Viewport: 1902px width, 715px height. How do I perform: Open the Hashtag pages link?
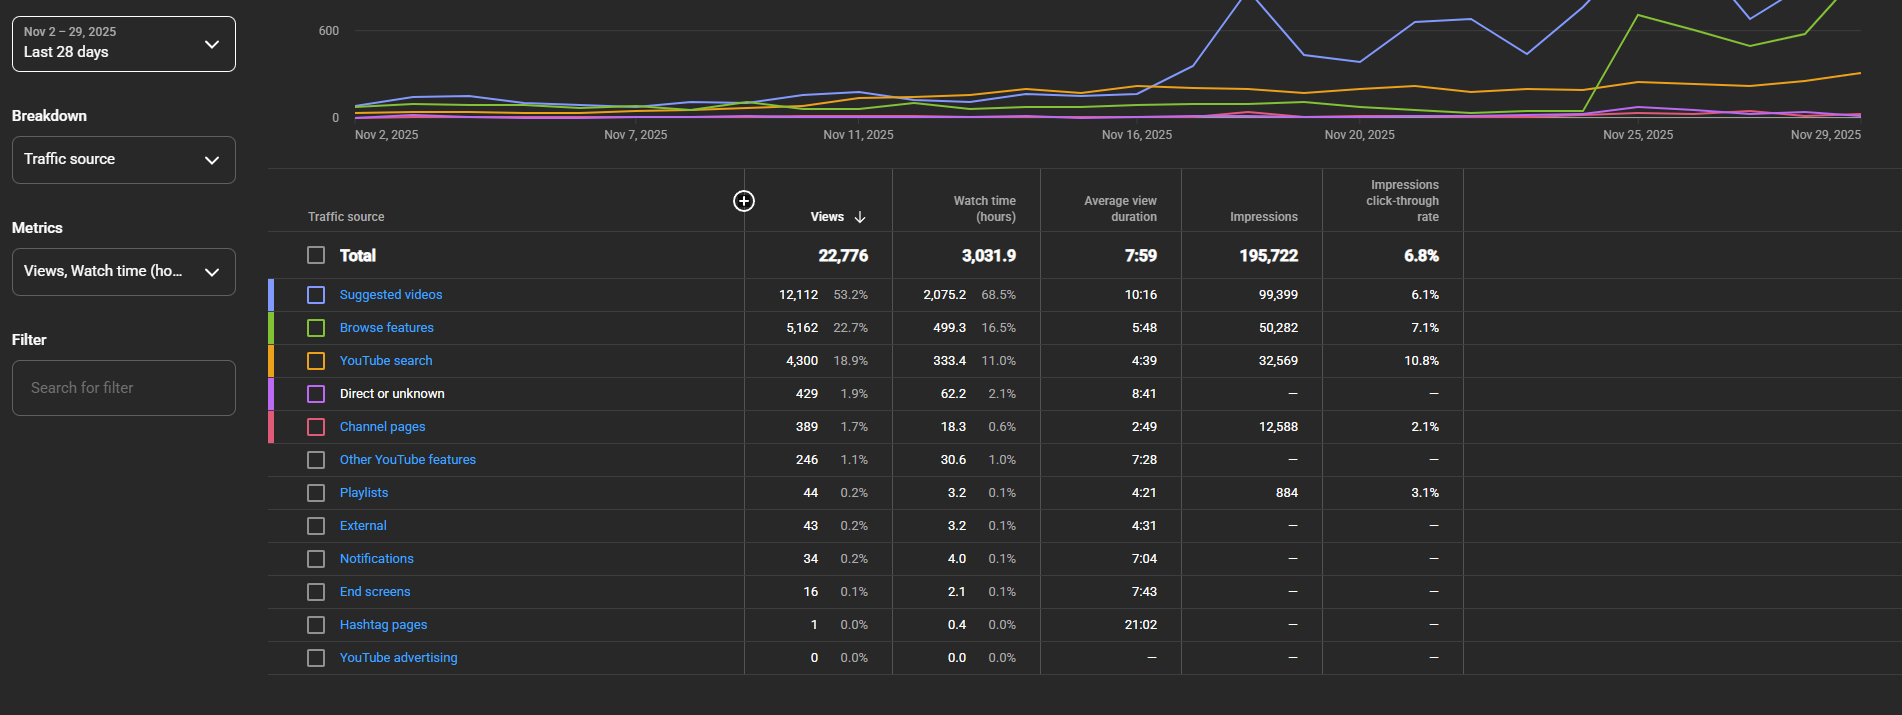click(x=383, y=625)
